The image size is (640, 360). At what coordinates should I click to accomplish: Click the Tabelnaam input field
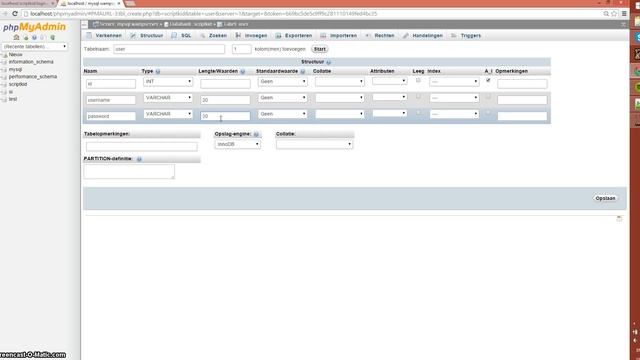pos(169,49)
